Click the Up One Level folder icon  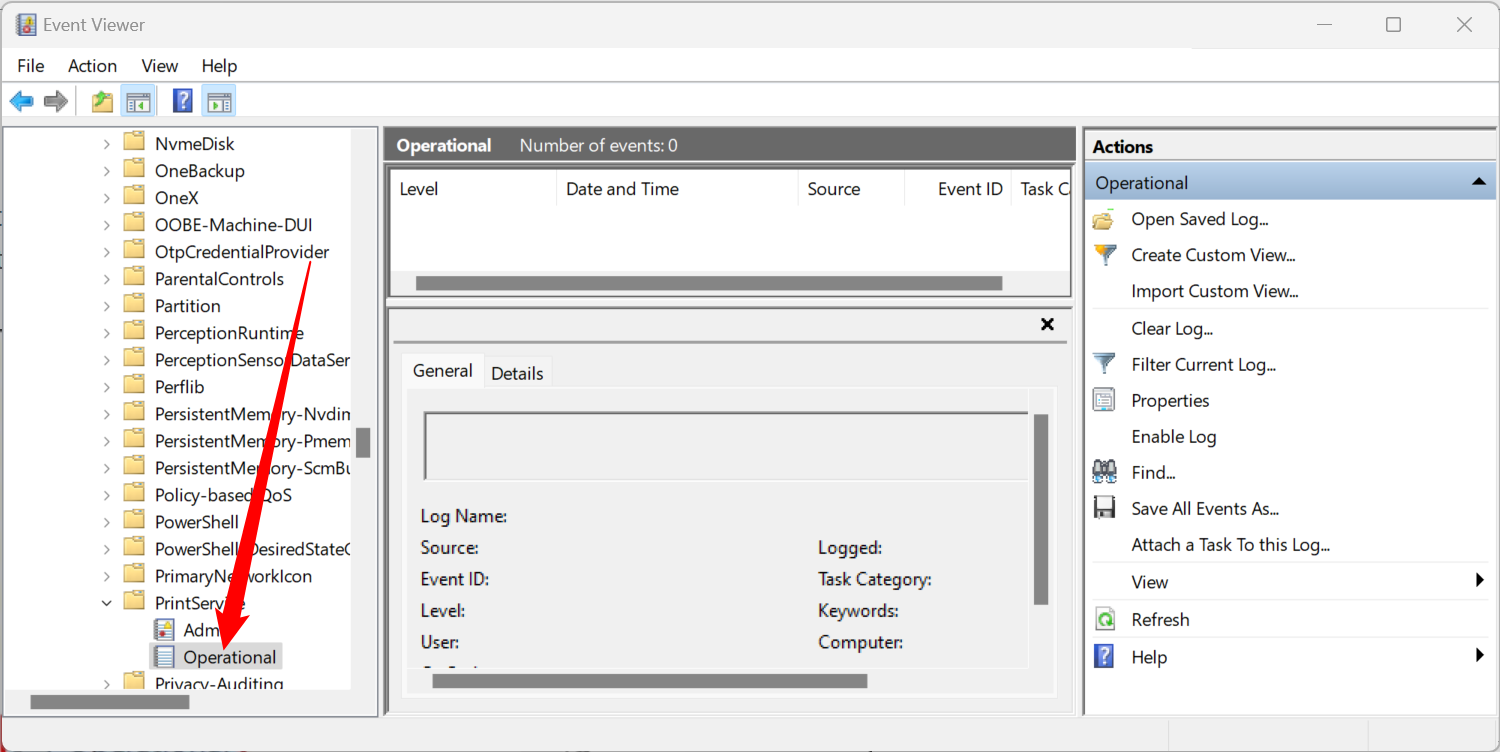(102, 101)
